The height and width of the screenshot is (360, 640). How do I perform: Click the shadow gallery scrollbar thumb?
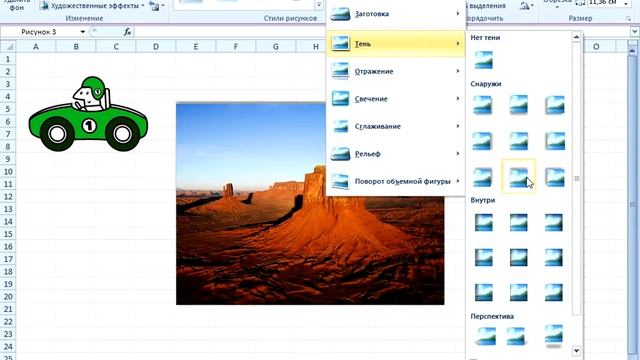576,178
